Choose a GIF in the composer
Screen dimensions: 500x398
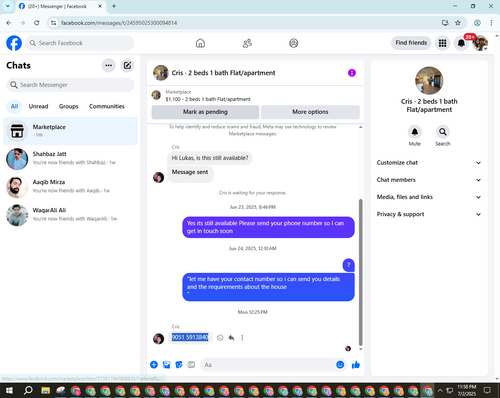[191, 365]
